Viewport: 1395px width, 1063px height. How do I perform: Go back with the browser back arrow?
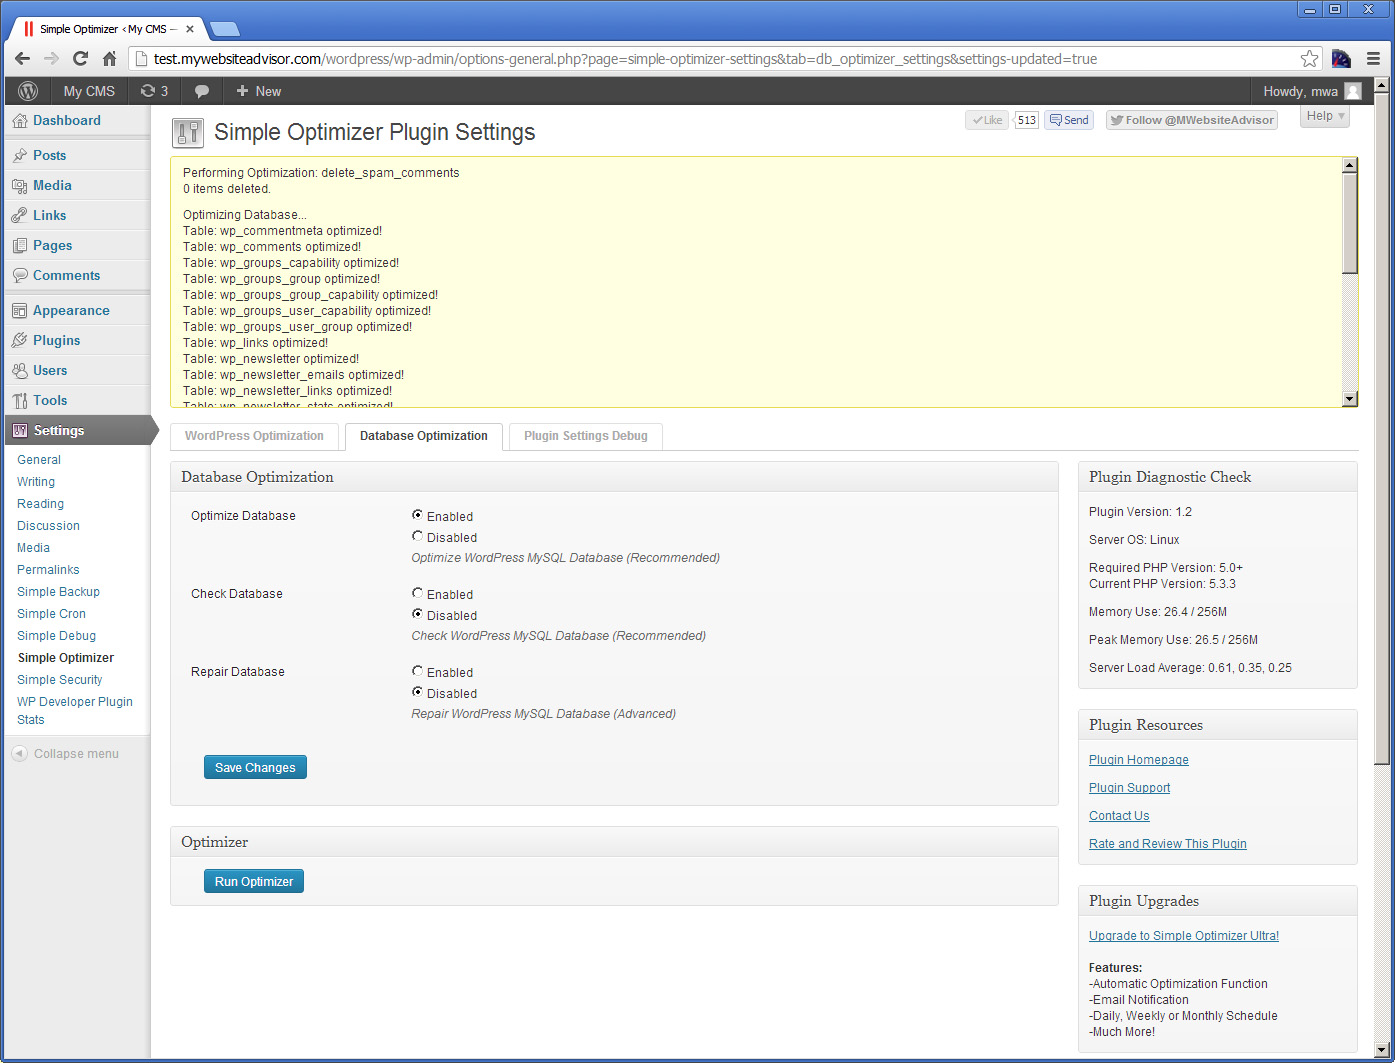(22, 59)
